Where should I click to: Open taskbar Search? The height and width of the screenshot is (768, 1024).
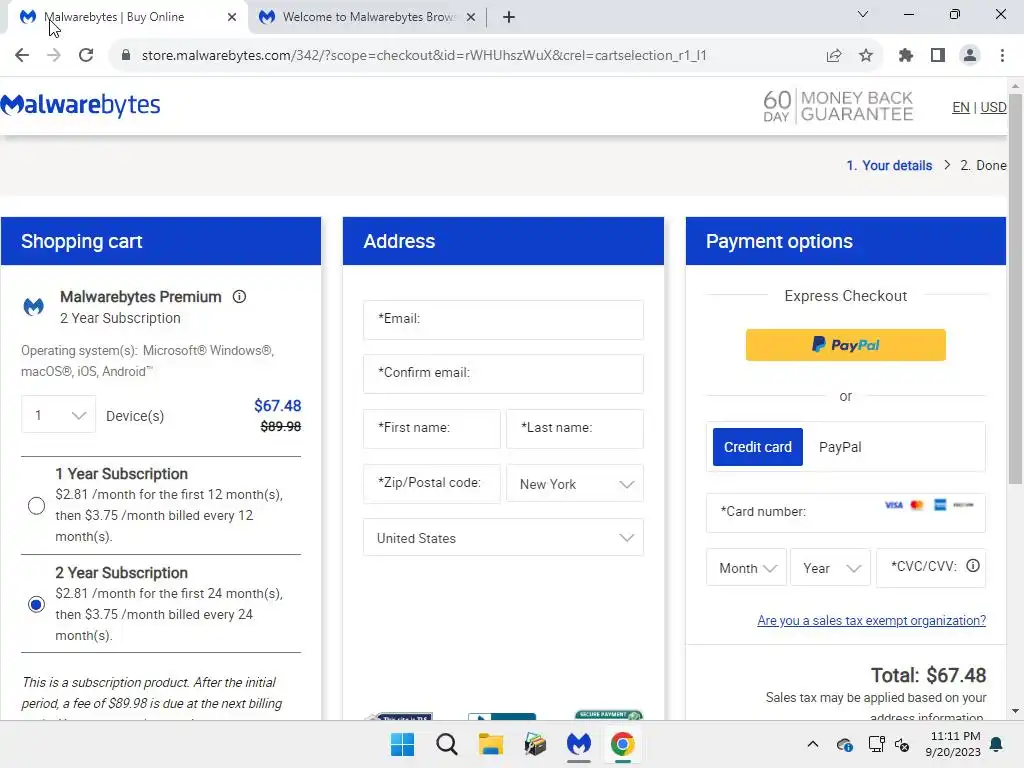tap(447, 744)
